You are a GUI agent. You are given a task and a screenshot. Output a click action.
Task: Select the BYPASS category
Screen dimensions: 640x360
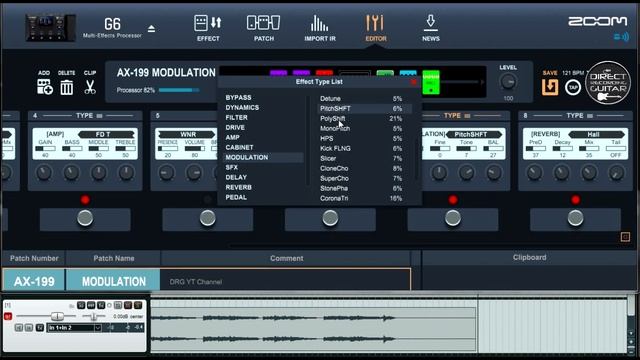point(238,98)
